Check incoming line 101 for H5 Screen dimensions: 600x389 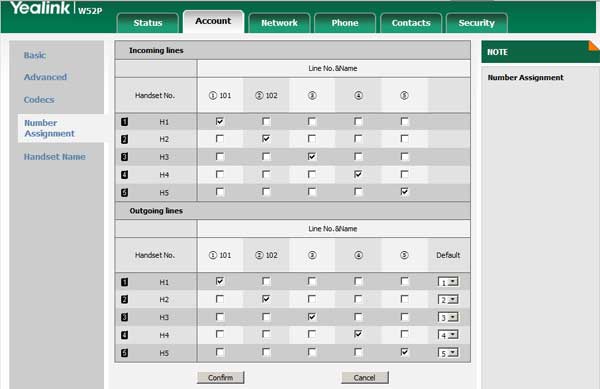tap(220, 191)
